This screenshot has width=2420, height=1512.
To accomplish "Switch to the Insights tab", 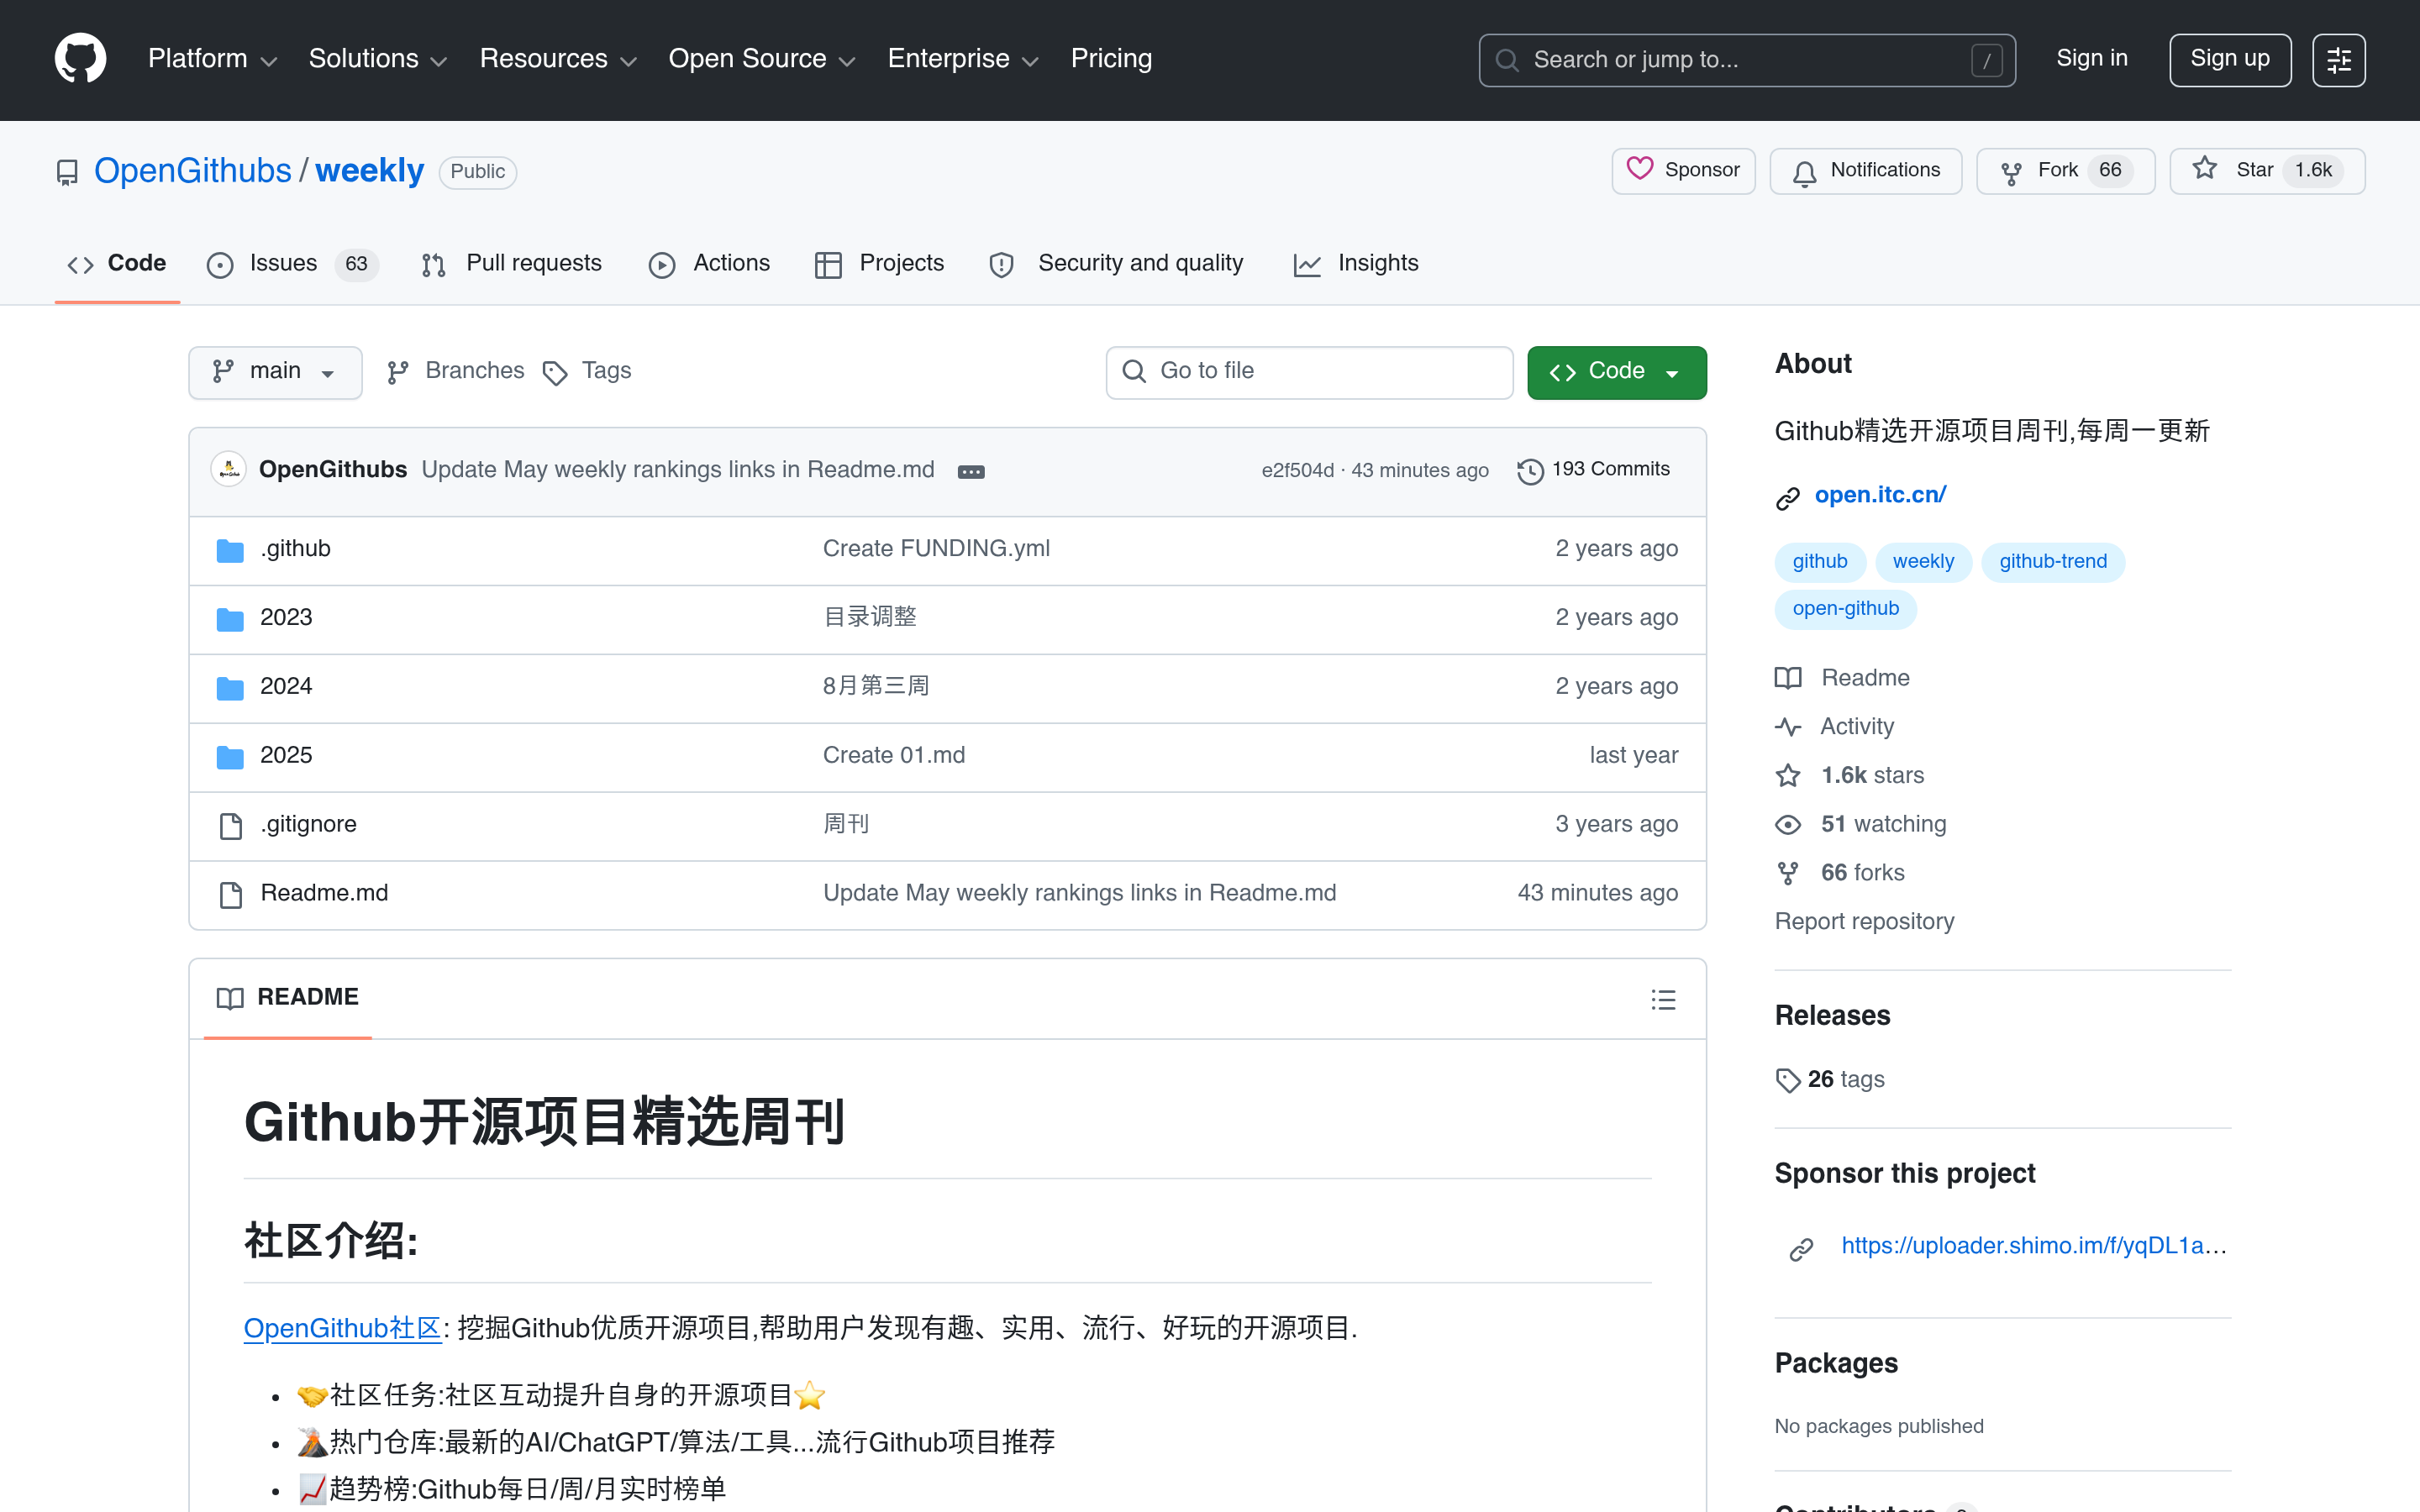I will pos(1356,264).
